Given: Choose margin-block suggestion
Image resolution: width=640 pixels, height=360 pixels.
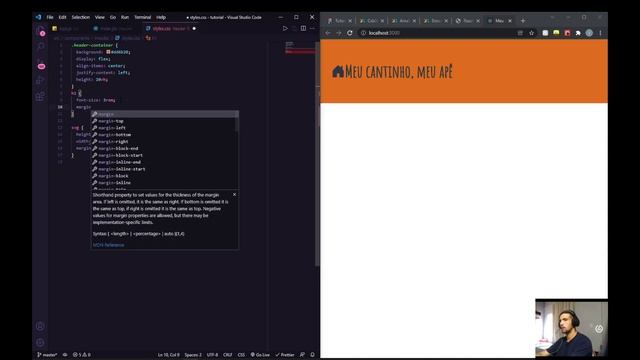Looking at the screenshot, I should coord(164,176).
